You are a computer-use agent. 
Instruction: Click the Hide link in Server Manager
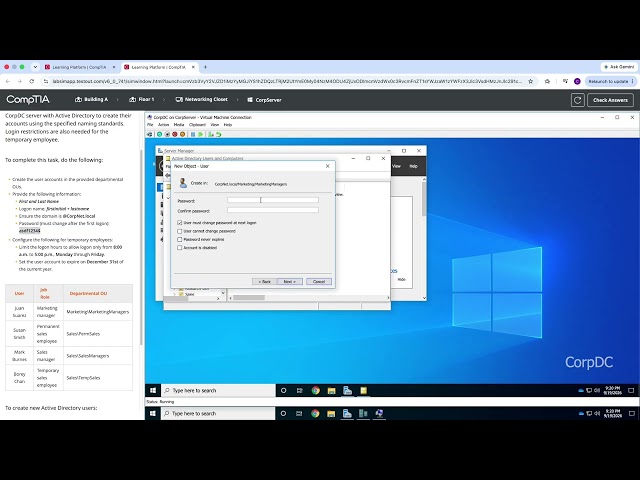[x=402, y=280]
